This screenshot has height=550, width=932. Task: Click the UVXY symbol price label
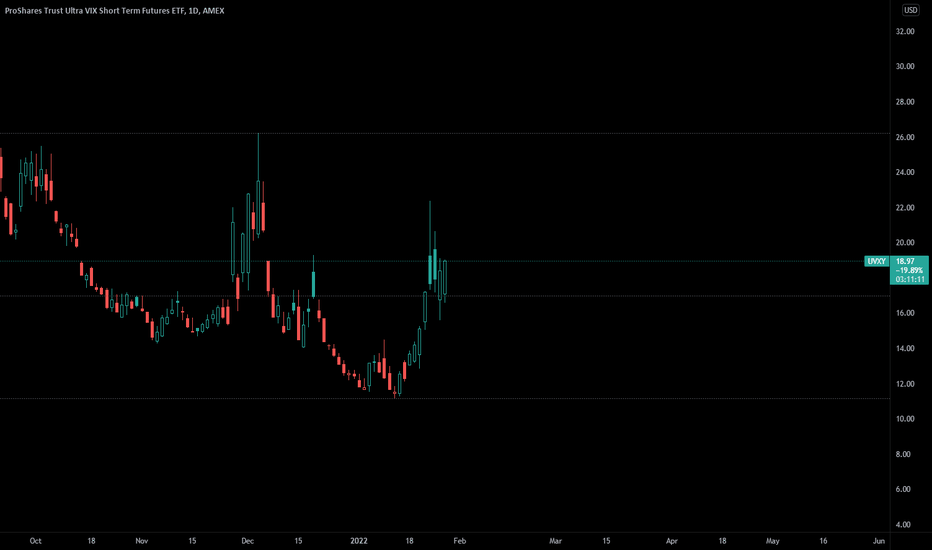[x=876, y=261]
